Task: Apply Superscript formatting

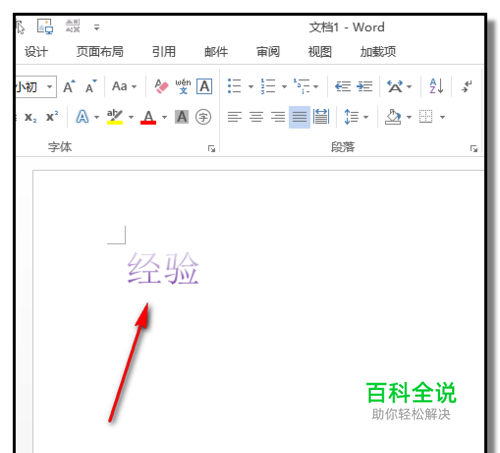Action: 52,117
